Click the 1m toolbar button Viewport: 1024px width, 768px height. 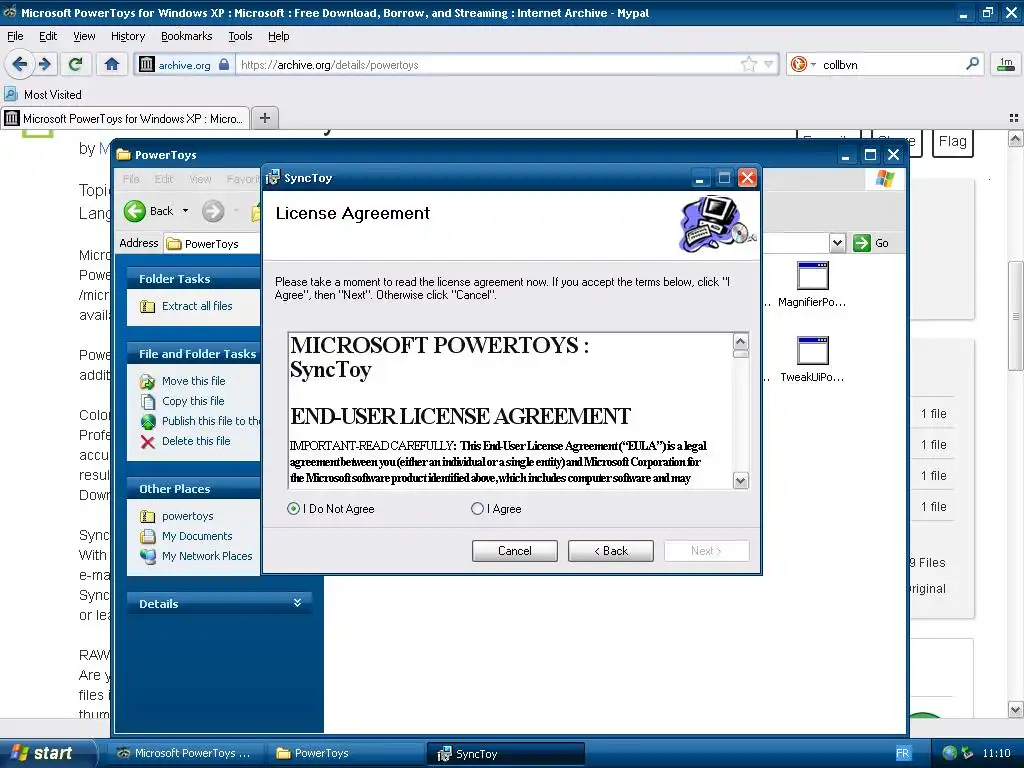coord(1006,64)
